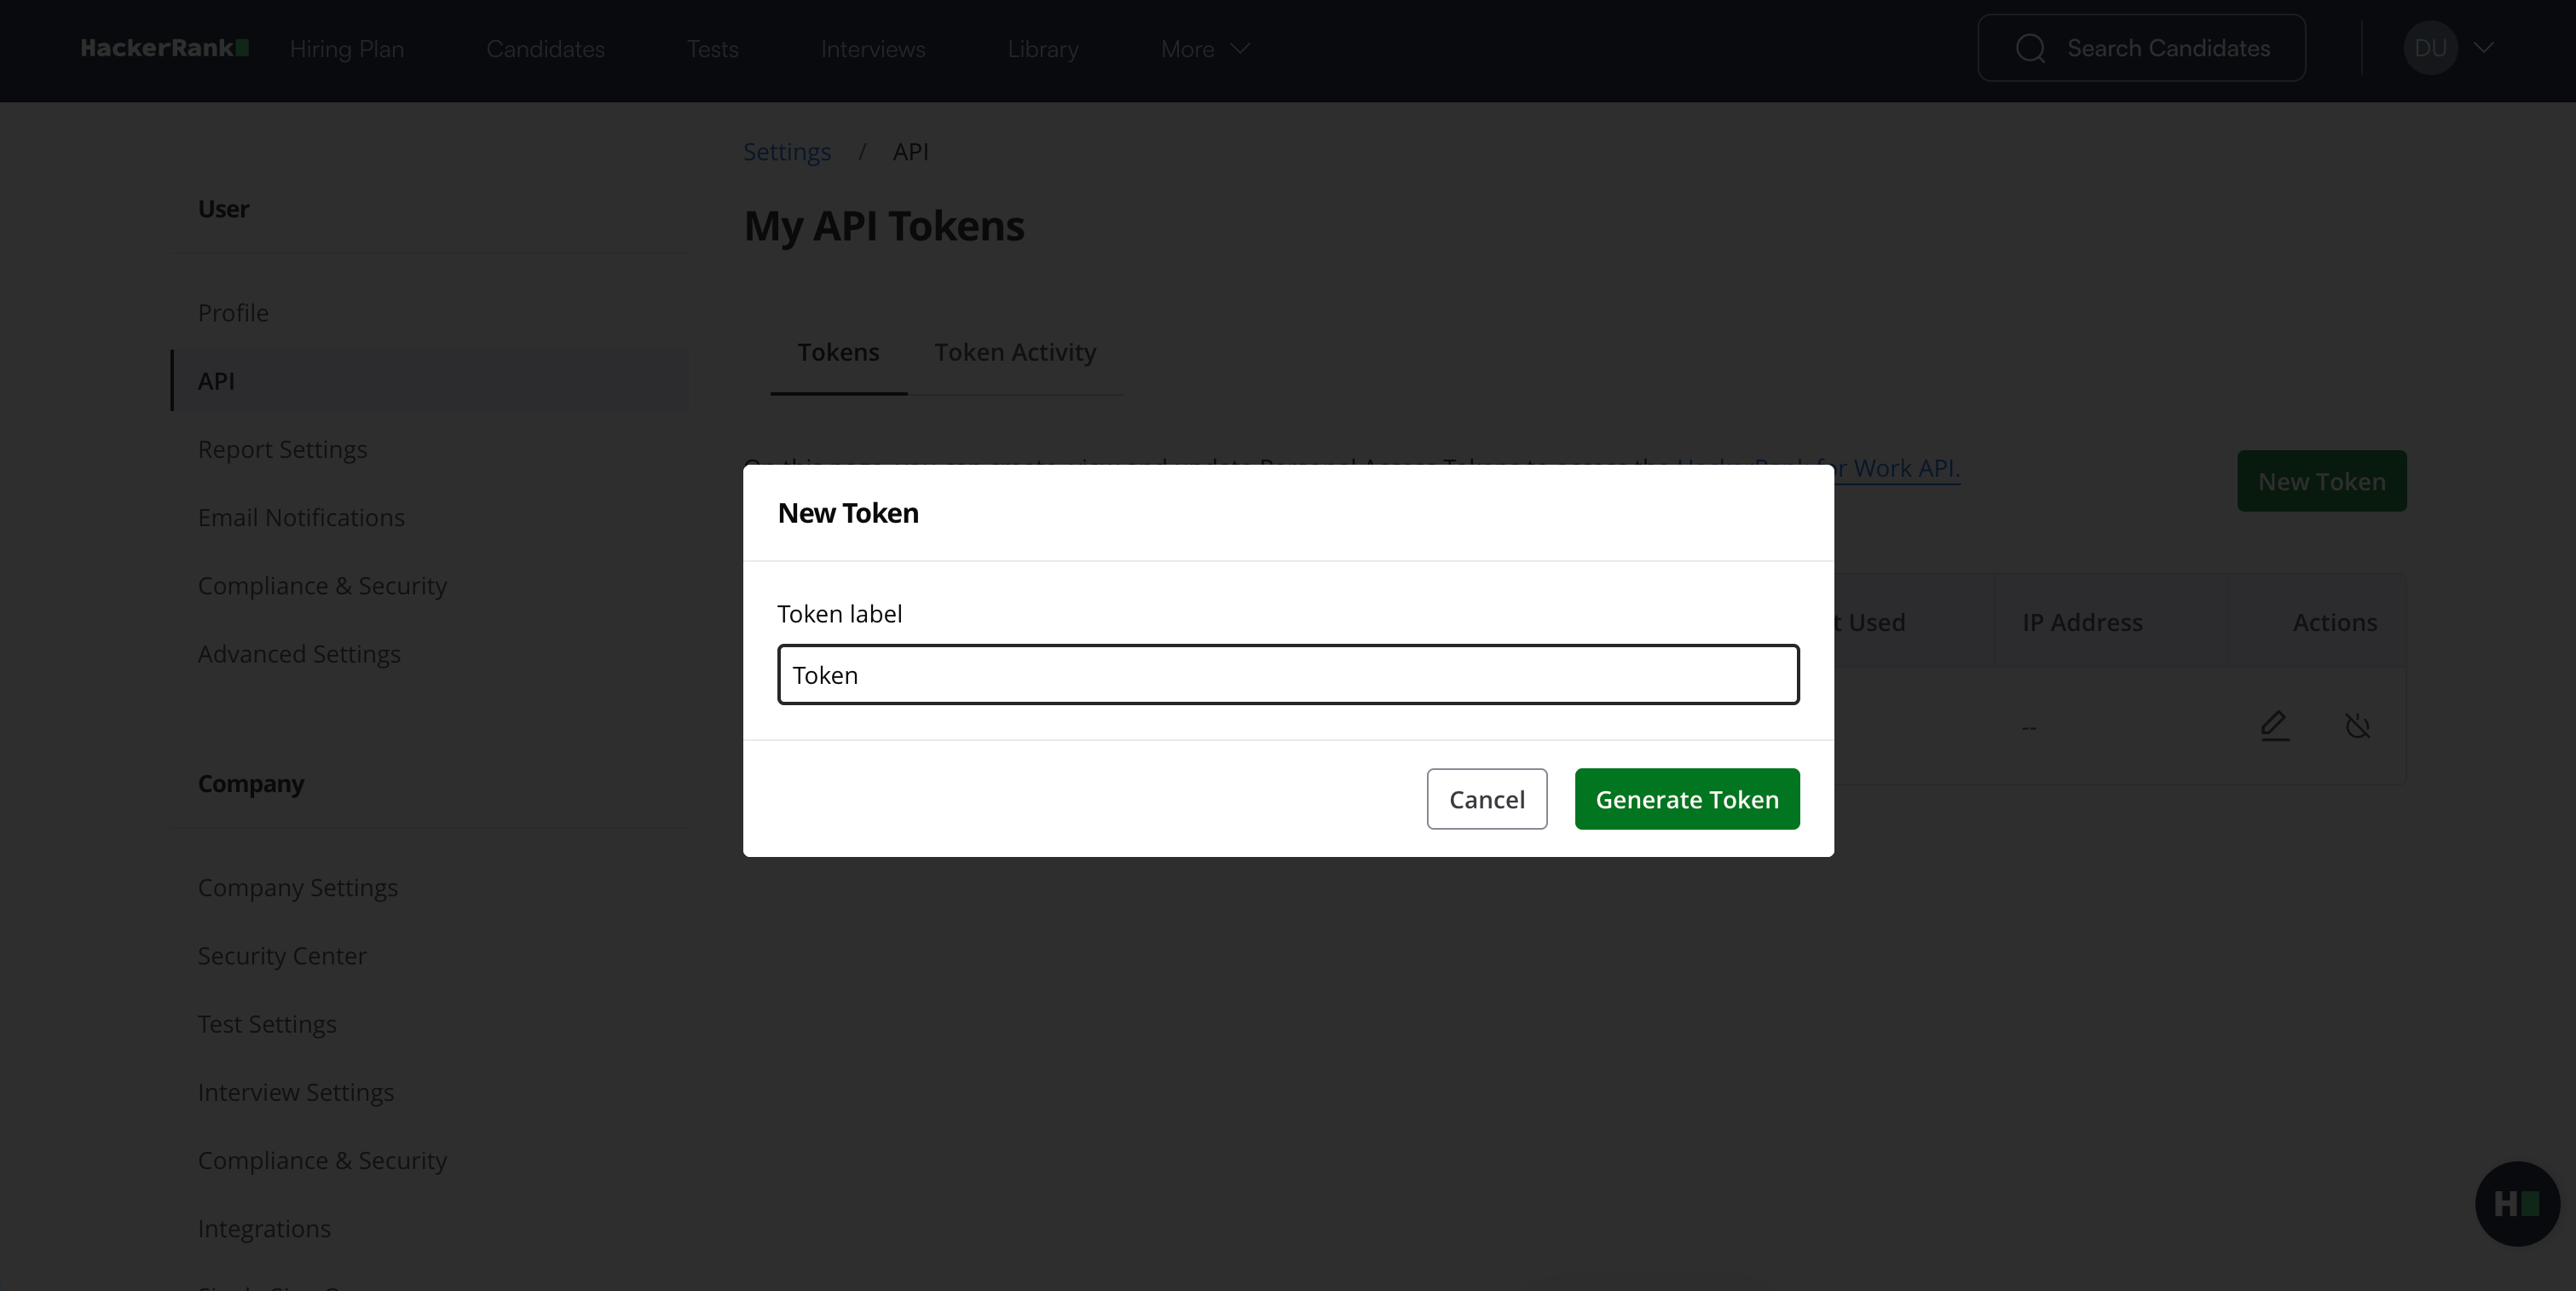Expand the More navigation dropdown

1205,49
